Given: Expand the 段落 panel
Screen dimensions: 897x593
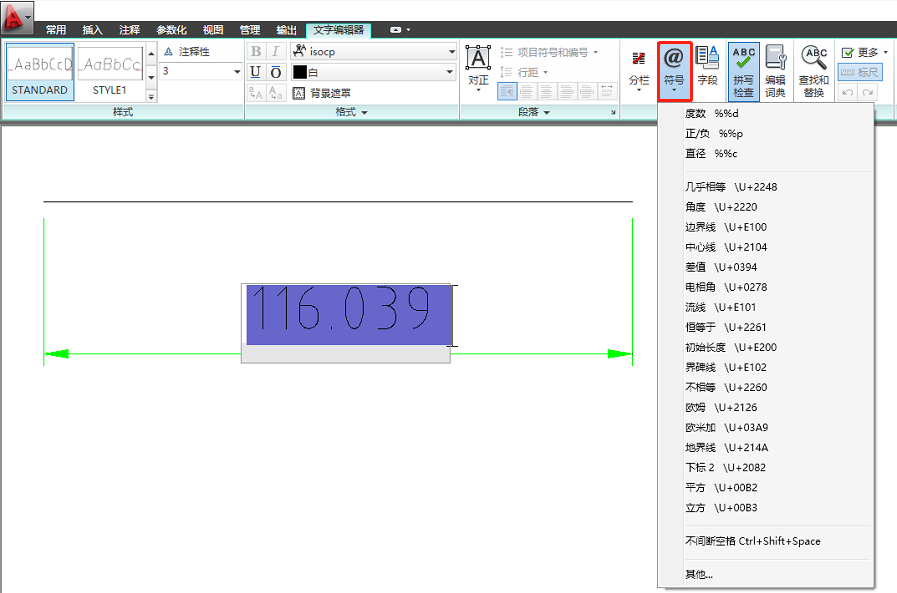Looking at the screenshot, I should (x=534, y=112).
